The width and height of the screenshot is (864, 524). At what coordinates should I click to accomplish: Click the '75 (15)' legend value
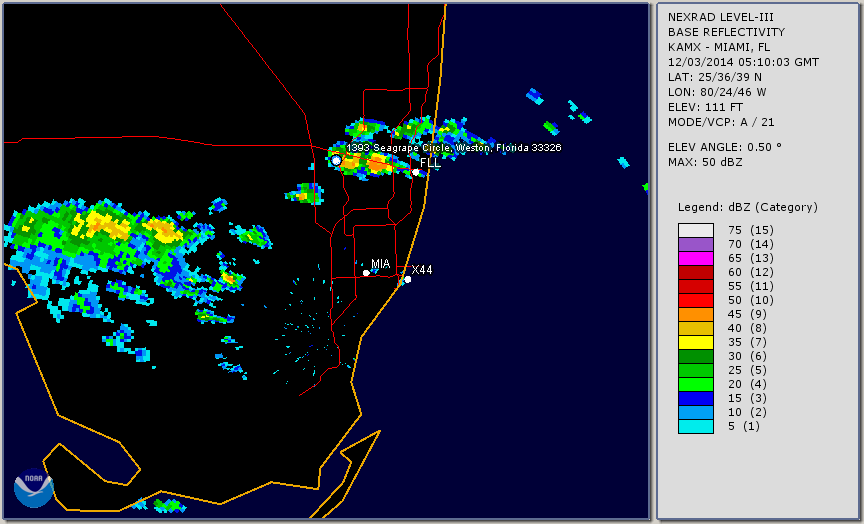click(x=750, y=230)
